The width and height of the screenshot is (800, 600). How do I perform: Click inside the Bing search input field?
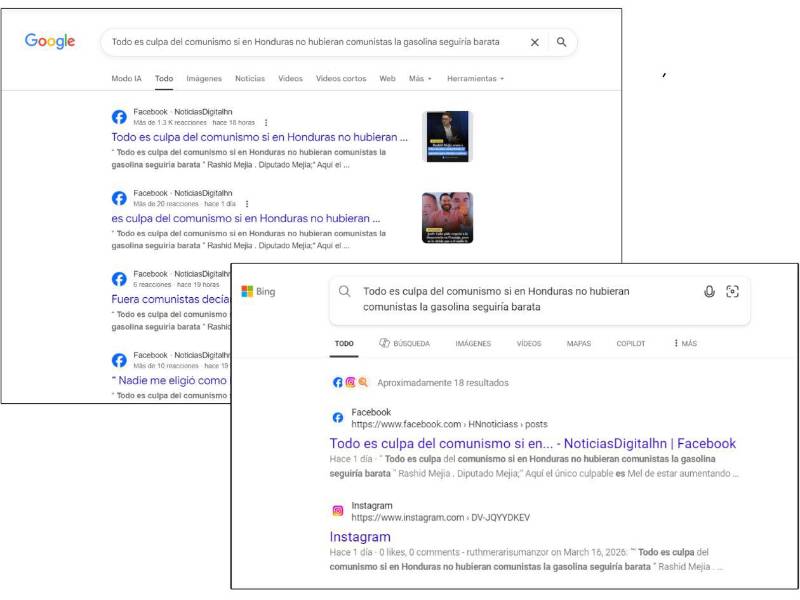pyautogui.click(x=500, y=294)
